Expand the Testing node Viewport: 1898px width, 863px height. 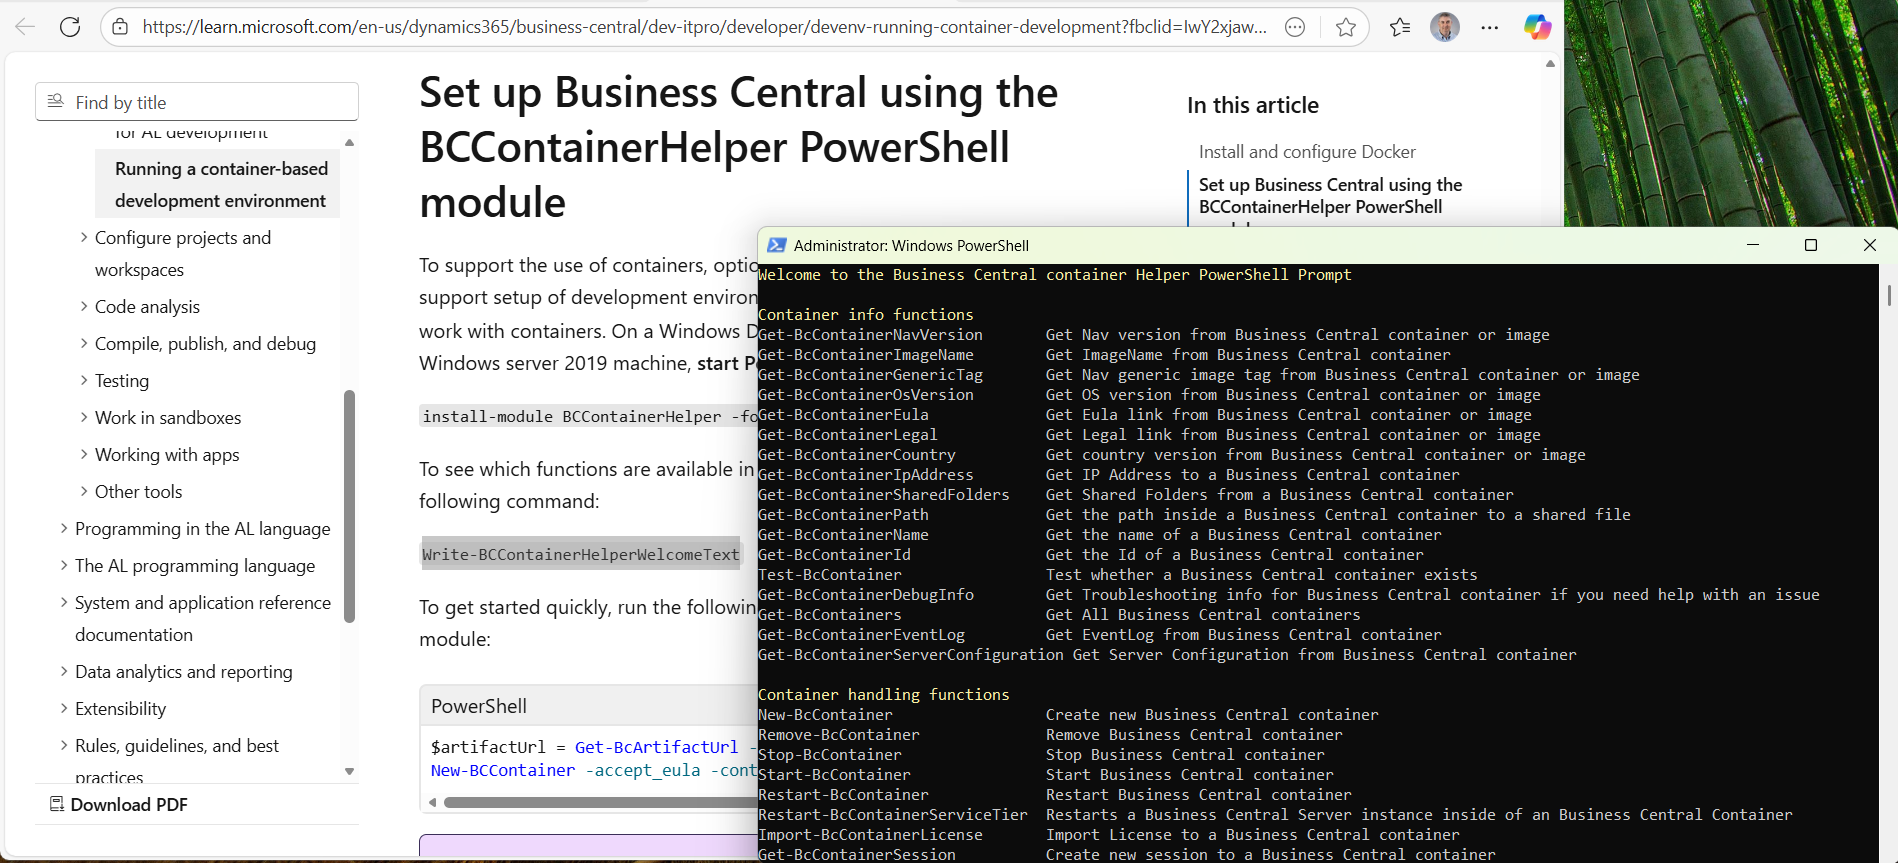(x=84, y=381)
